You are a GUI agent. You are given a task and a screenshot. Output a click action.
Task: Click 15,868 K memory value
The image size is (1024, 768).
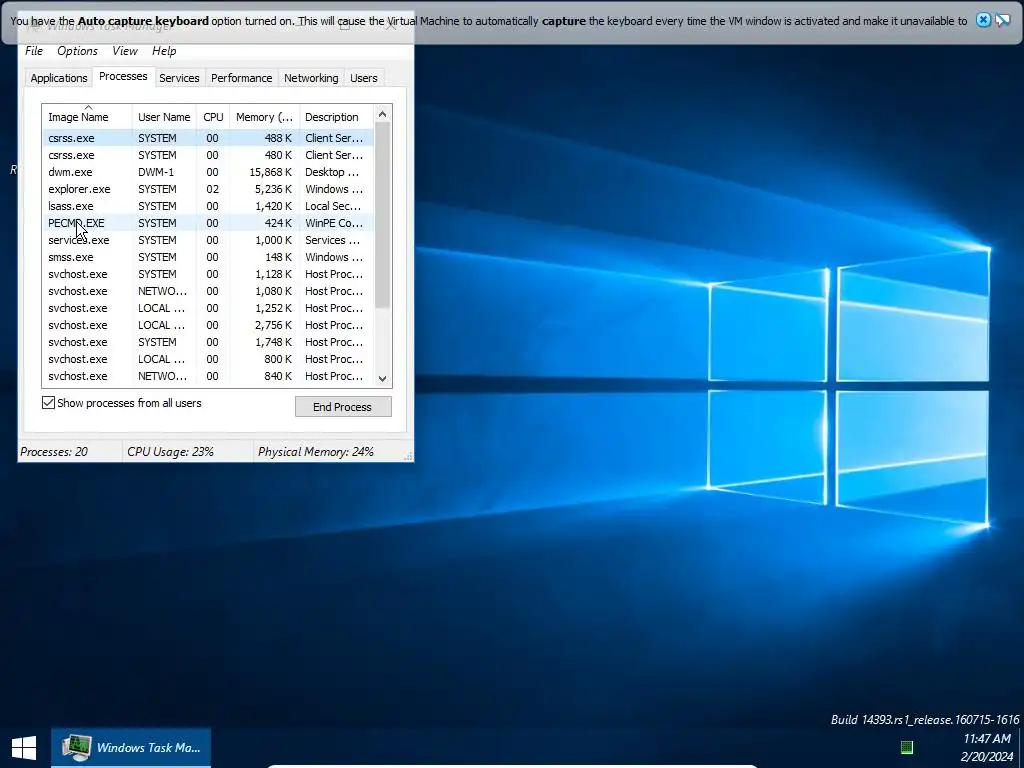[x=270, y=172]
